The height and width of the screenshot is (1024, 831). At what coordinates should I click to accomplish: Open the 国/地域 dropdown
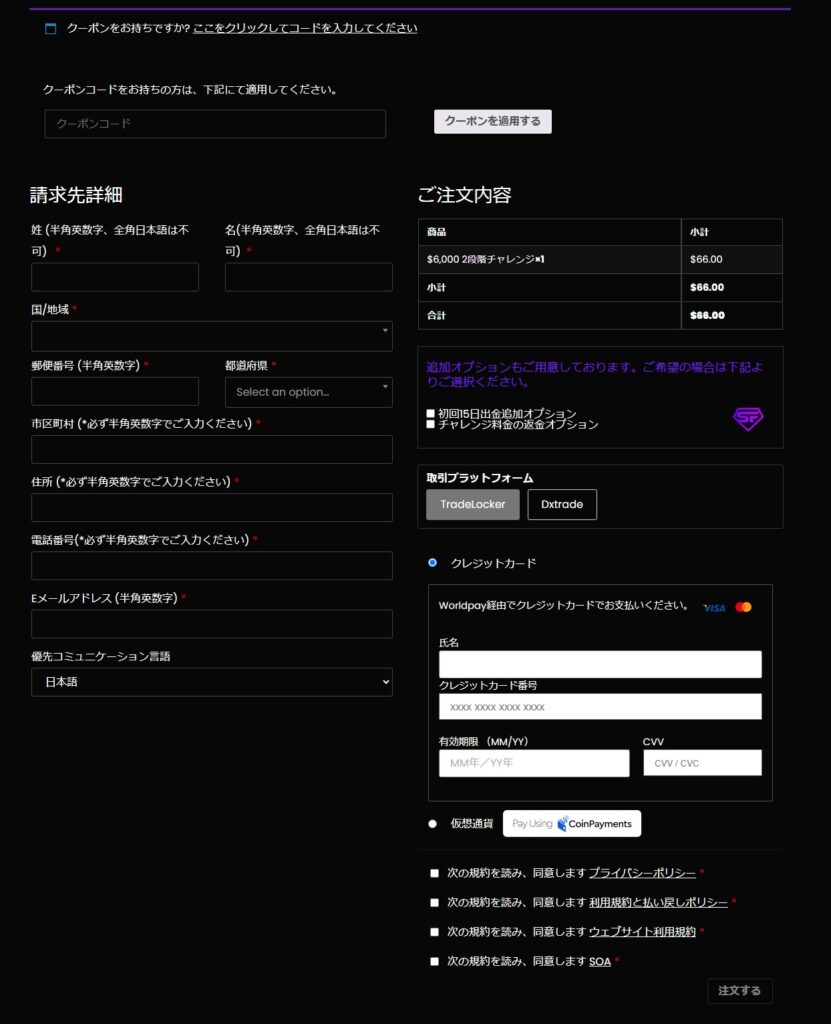[211, 336]
